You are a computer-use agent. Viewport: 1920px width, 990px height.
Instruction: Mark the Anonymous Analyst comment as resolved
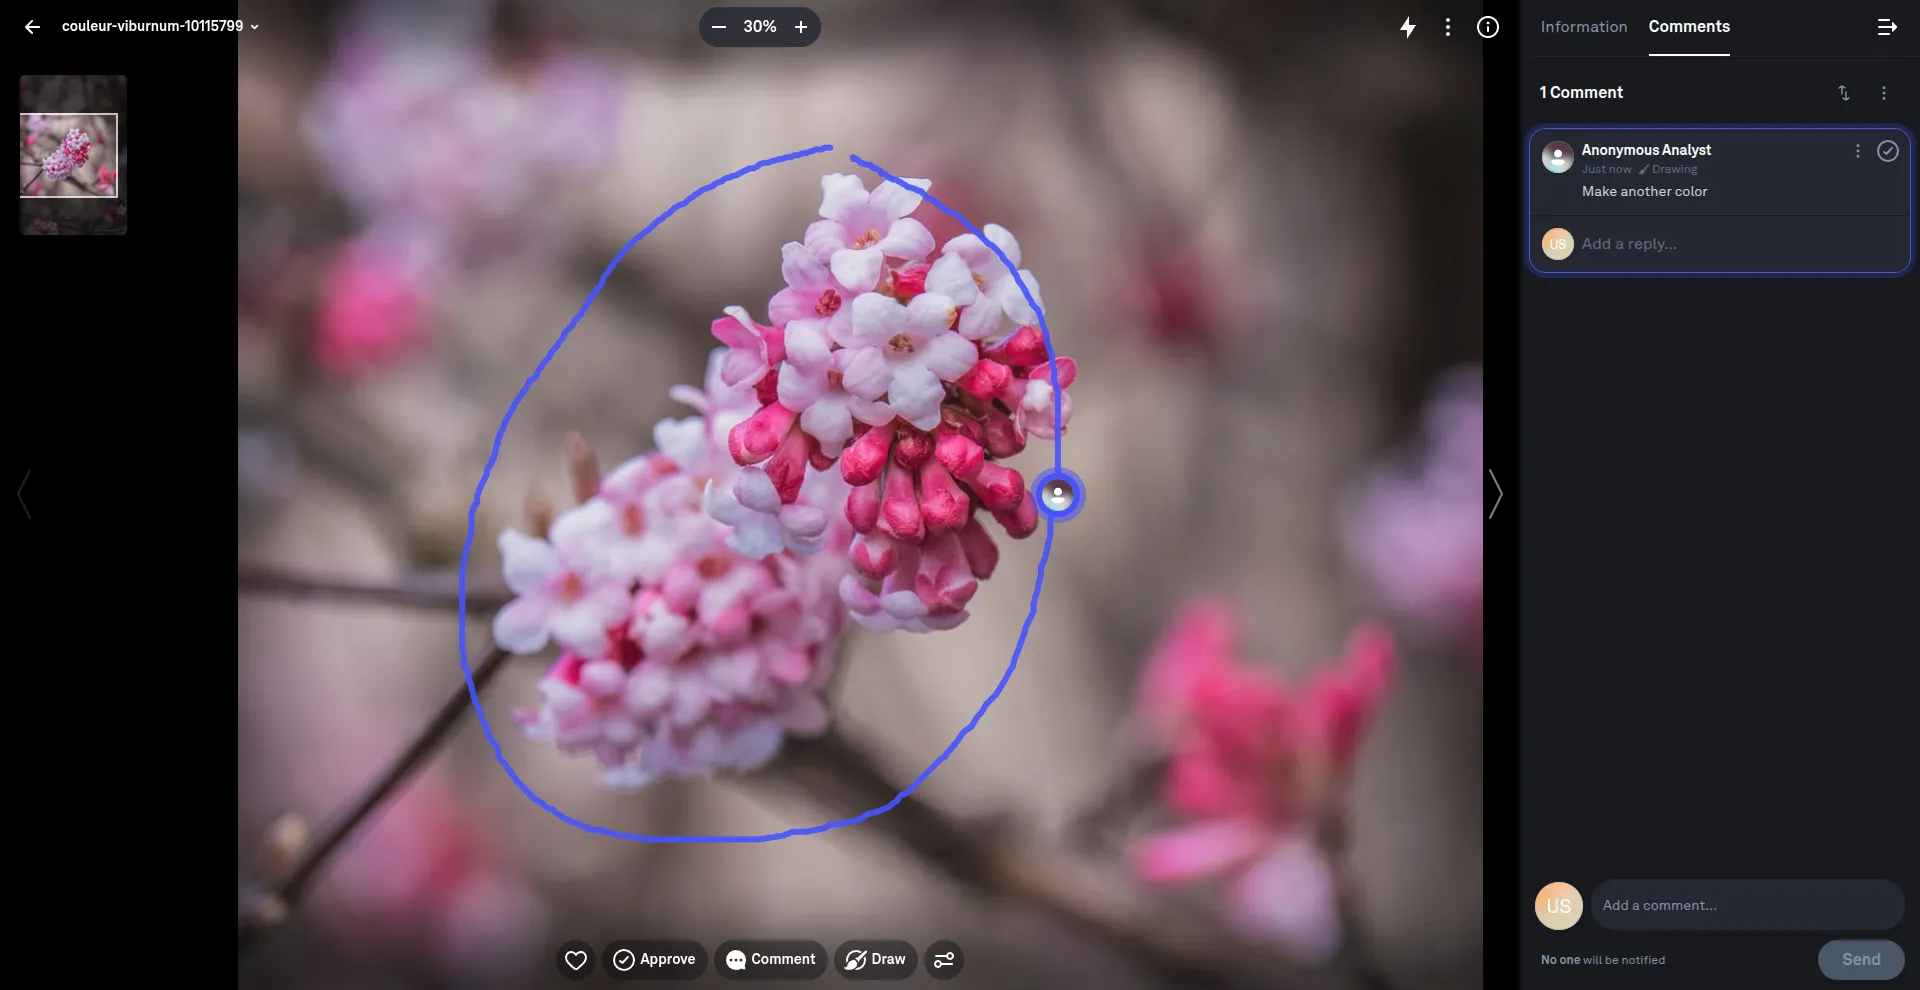coord(1888,151)
